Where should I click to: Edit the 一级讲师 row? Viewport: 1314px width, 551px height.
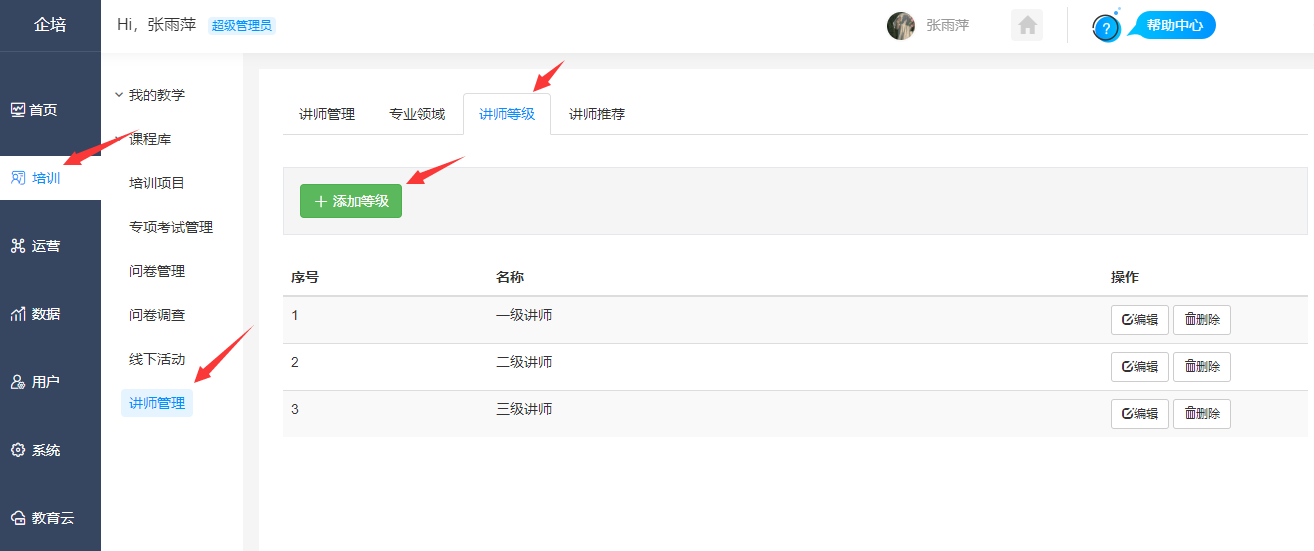(x=1140, y=320)
